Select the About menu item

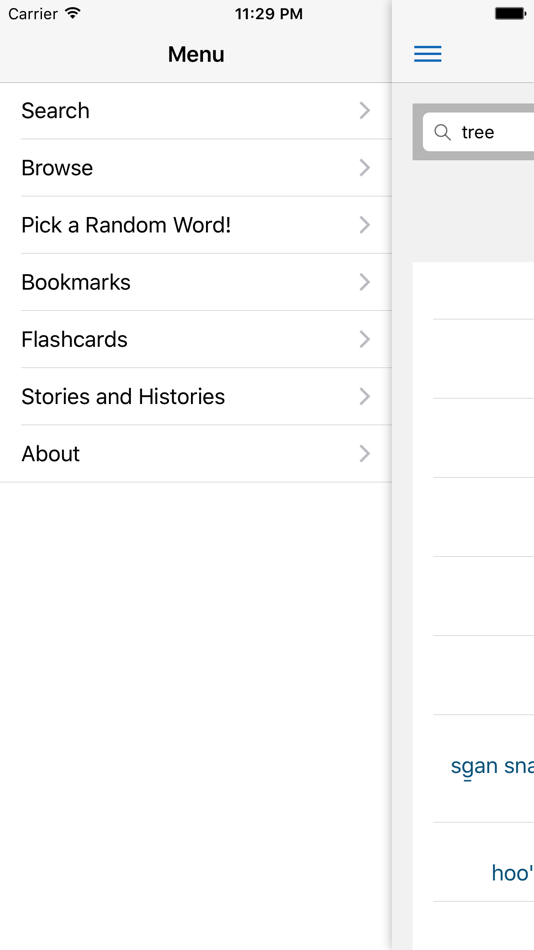coord(196,454)
